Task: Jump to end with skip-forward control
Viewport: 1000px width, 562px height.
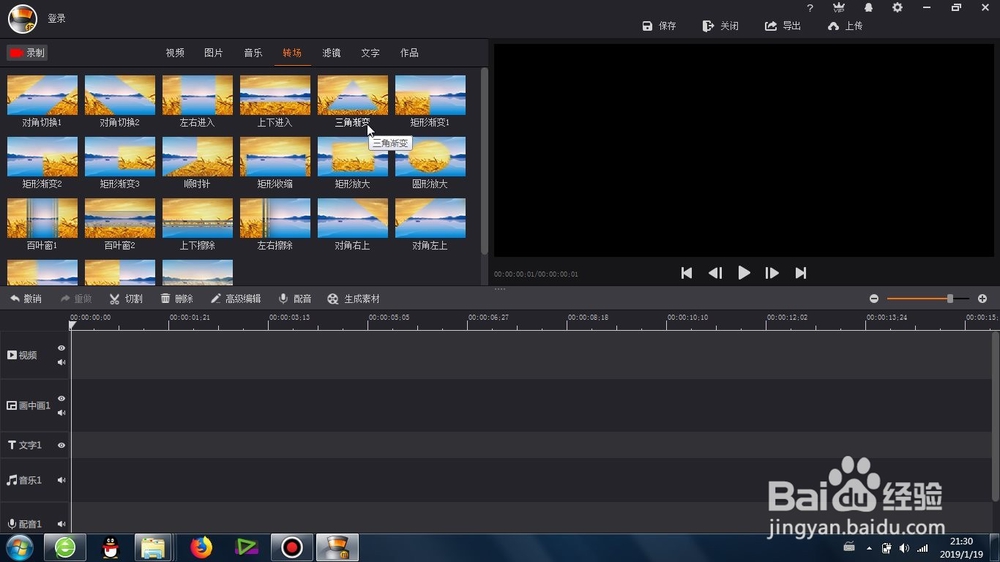Action: [x=800, y=273]
